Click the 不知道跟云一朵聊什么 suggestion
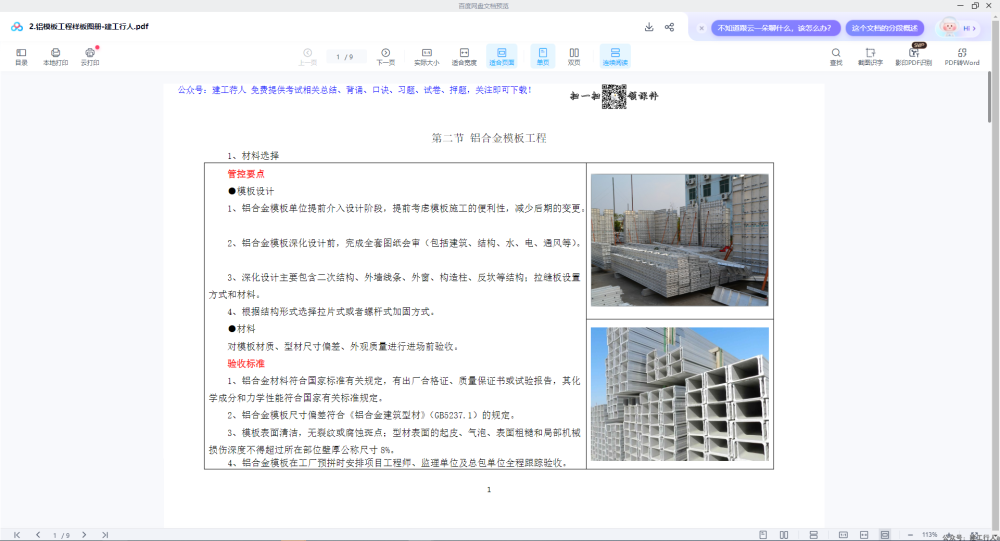Screen dimensions: 1000x541 pos(775,28)
